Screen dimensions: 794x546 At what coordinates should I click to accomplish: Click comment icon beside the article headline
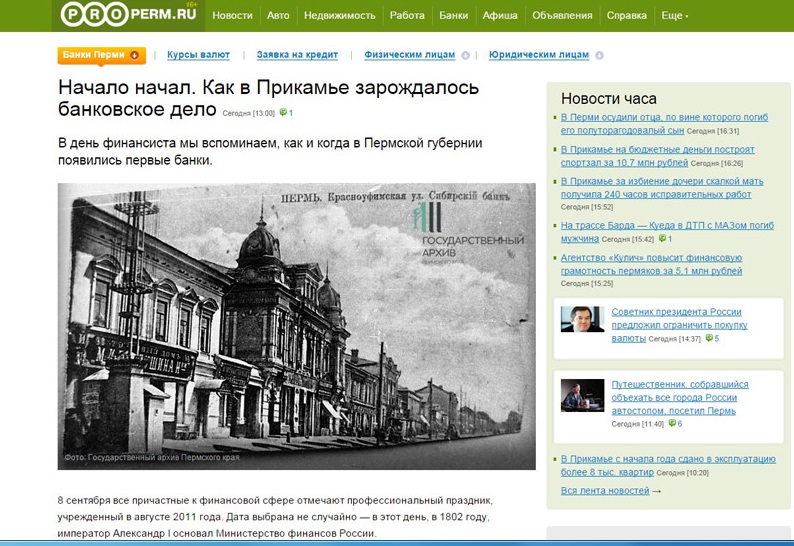(284, 113)
